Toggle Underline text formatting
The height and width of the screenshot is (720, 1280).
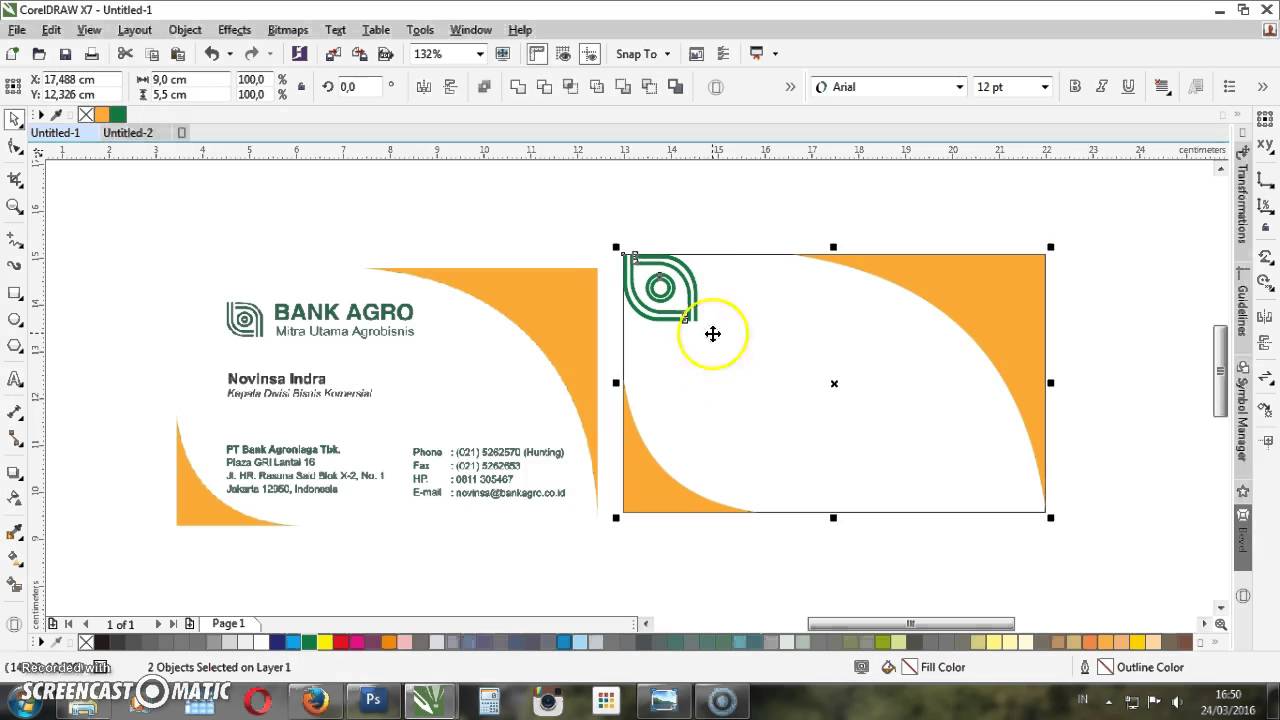[1127, 87]
